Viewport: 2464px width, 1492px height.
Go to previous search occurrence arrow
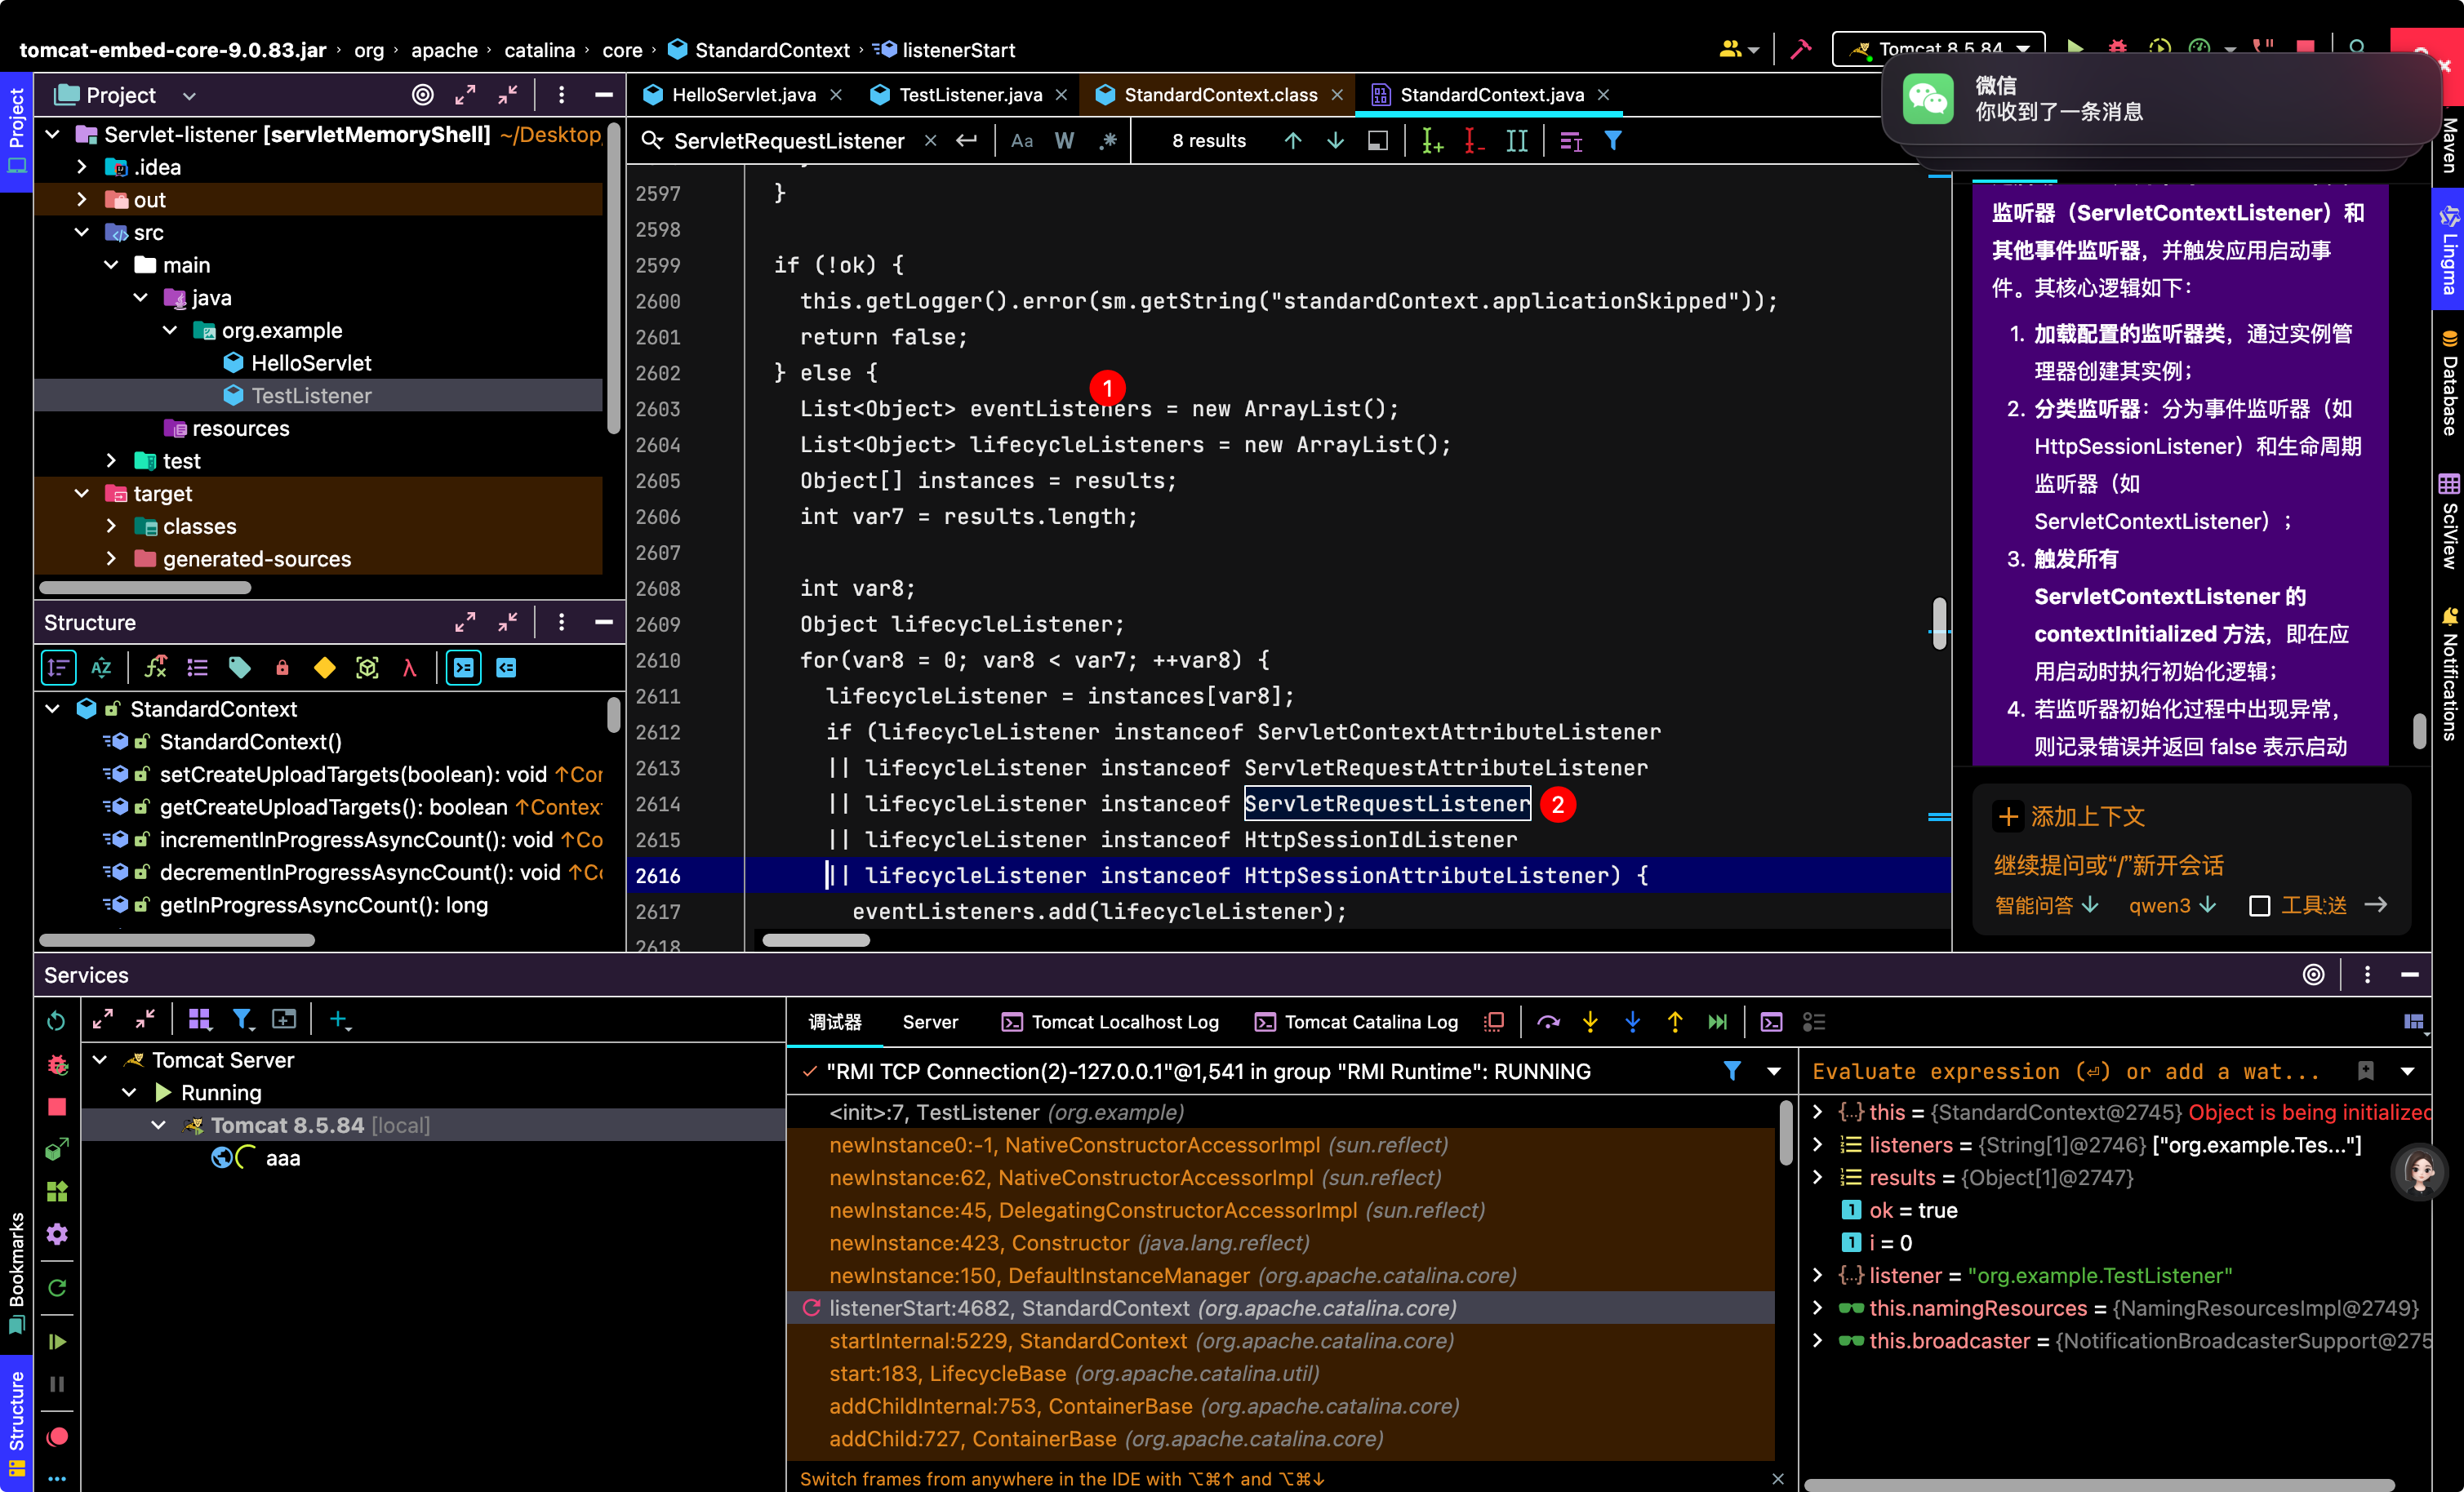(x=1293, y=141)
